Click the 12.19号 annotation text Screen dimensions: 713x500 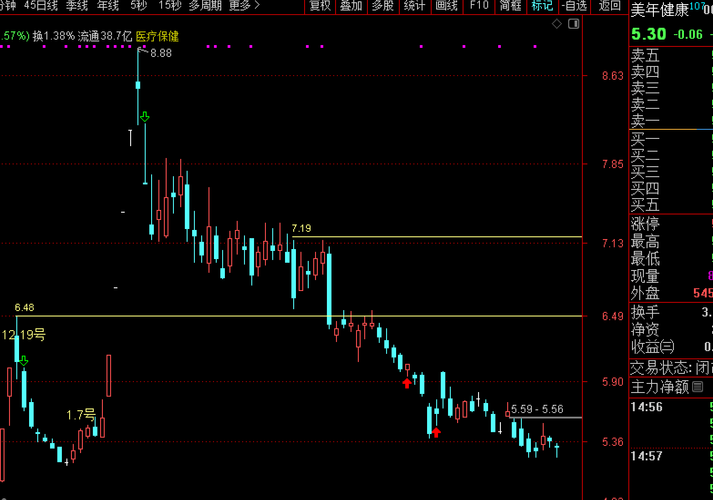coord(24,335)
